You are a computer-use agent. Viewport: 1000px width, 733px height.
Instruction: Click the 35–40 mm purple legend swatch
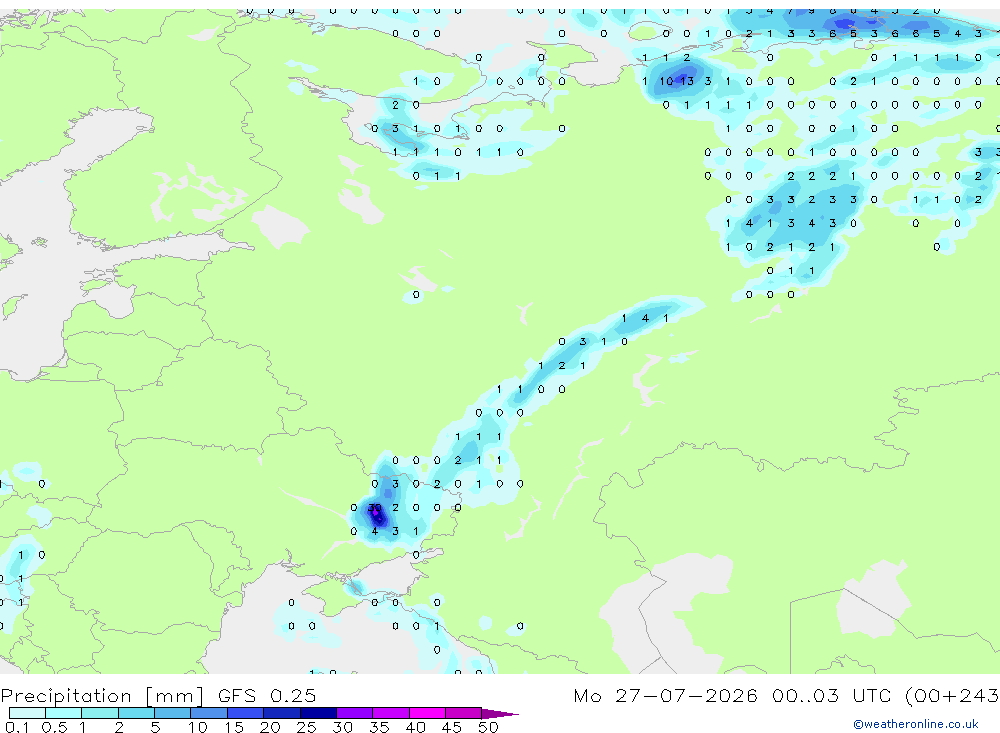[391, 713]
